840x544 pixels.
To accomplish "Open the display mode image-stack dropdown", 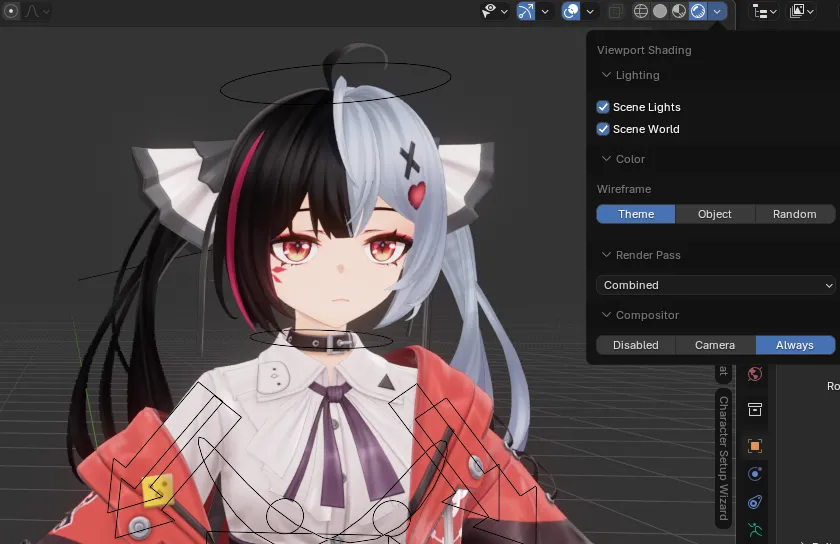I will click(x=801, y=11).
